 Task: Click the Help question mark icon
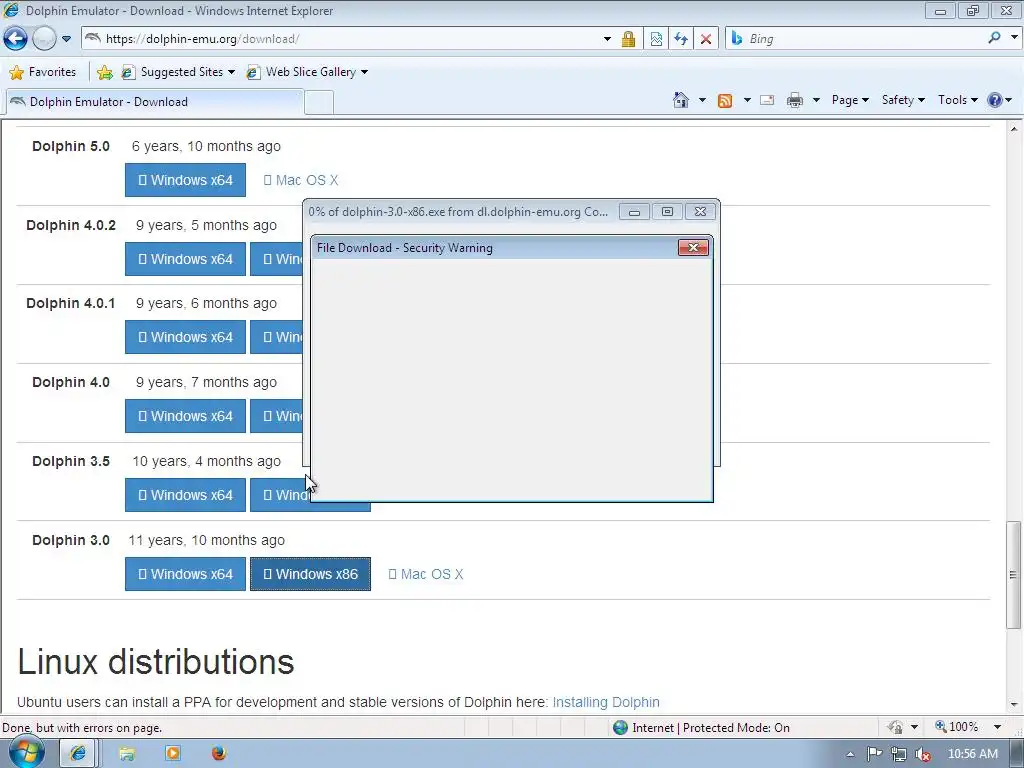tap(995, 100)
